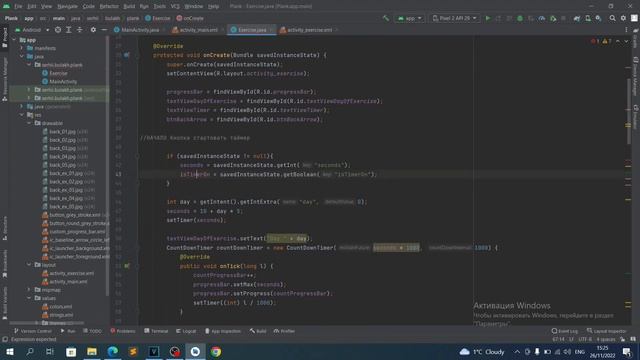The width and height of the screenshot is (640, 360).
Task: Run the app with the green play button
Action: pos(488,18)
